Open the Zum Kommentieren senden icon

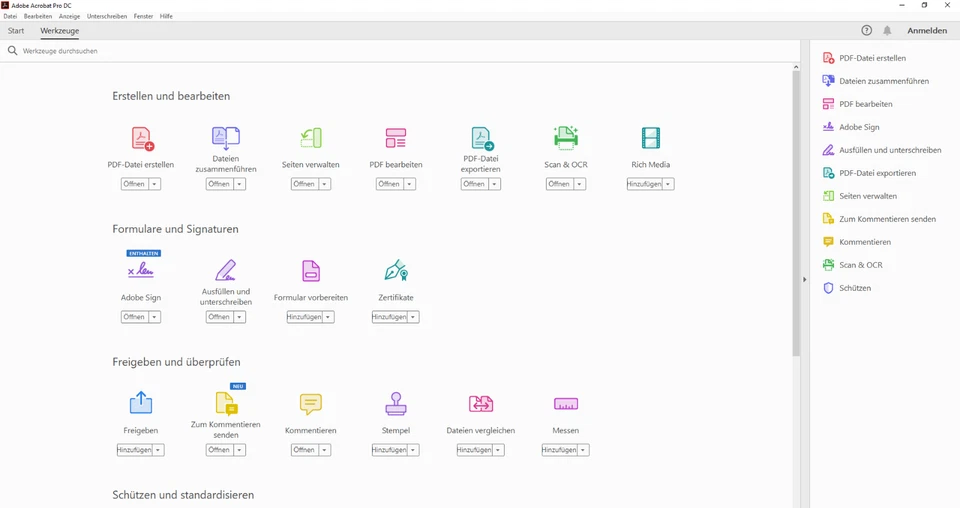[227, 404]
